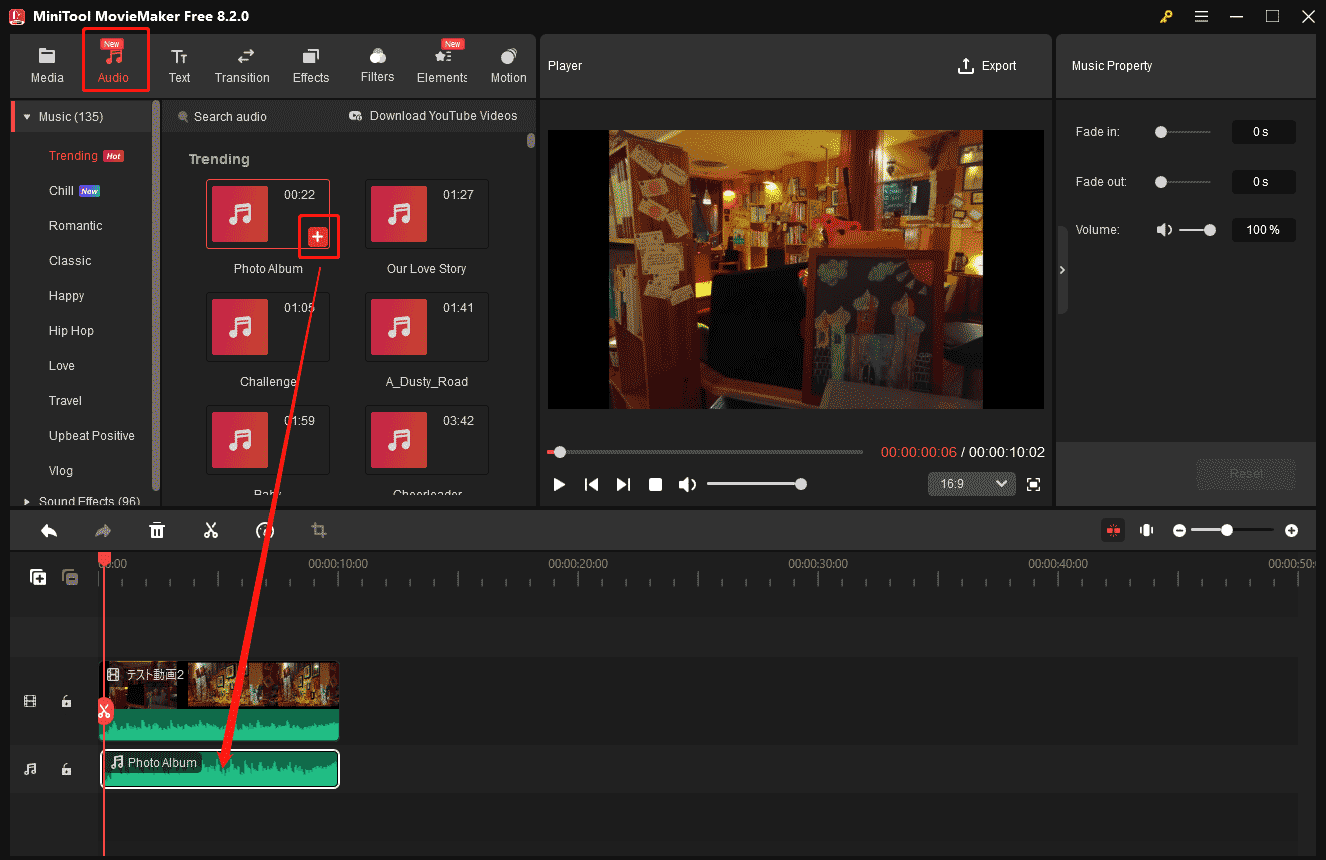
Task: Select the Romantic music category
Action: click(x=76, y=226)
